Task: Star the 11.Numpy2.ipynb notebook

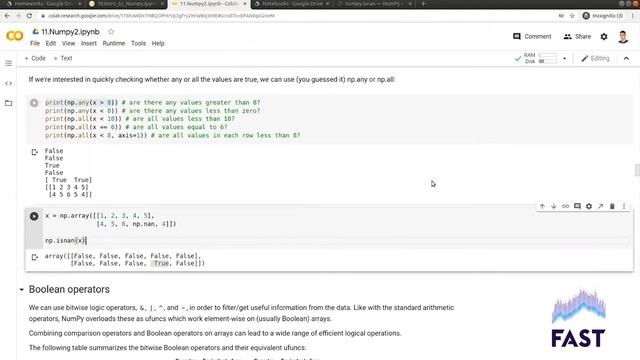Action: pyautogui.click(x=111, y=31)
